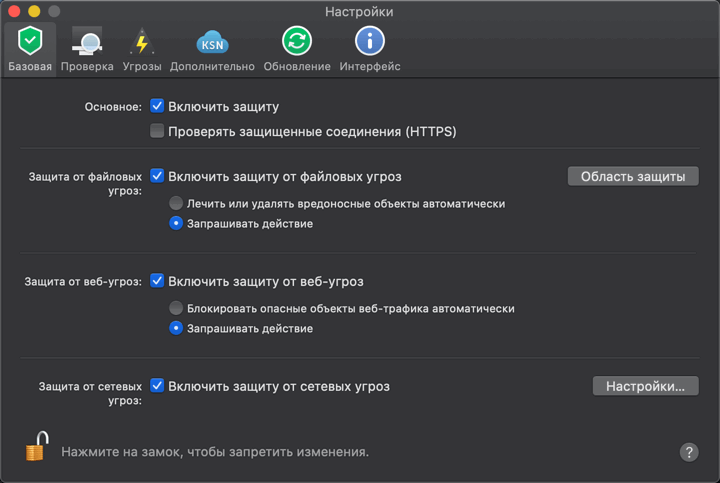Open help with the question mark button
Image resolution: width=720 pixels, height=483 pixels.
689,452
